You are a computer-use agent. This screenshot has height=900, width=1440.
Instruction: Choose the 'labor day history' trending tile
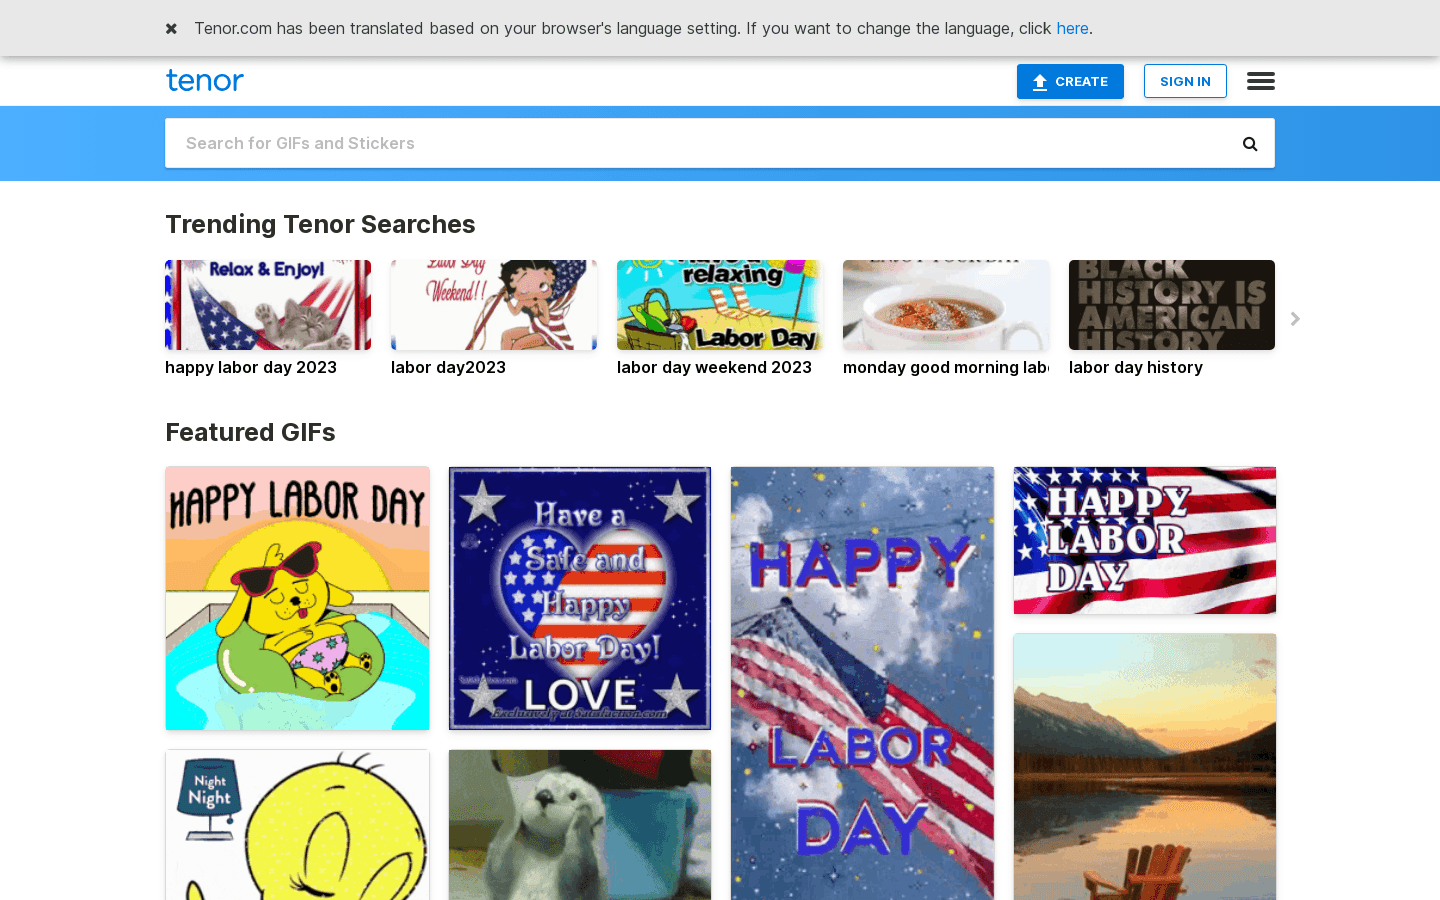pyautogui.click(x=1171, y=306)
